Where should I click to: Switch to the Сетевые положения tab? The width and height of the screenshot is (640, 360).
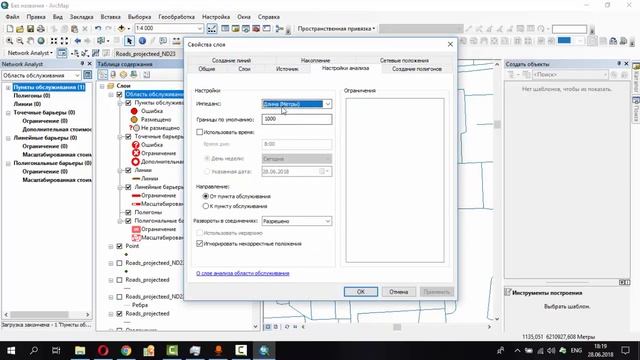404,60
